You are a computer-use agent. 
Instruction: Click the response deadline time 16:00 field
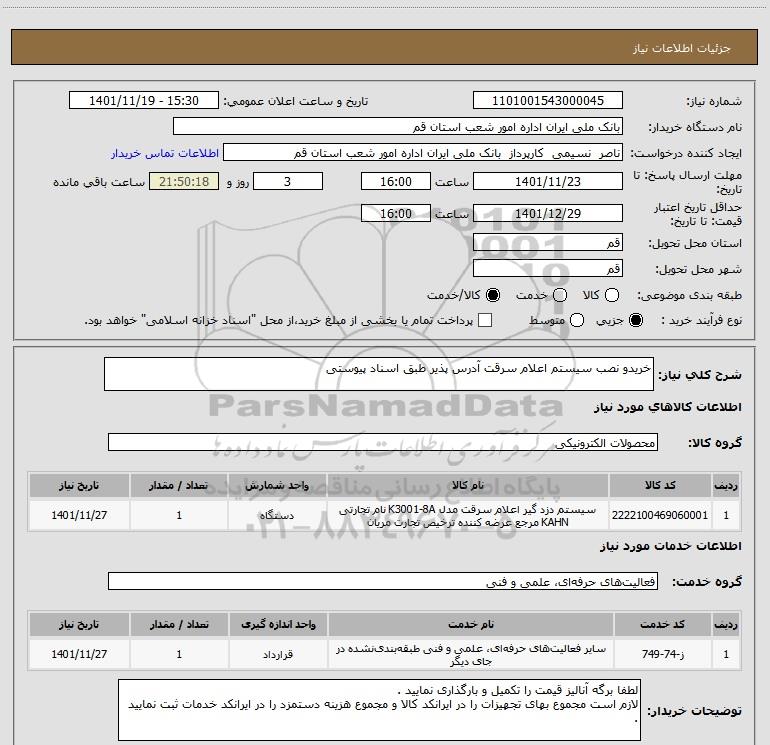tap(396, 181)
